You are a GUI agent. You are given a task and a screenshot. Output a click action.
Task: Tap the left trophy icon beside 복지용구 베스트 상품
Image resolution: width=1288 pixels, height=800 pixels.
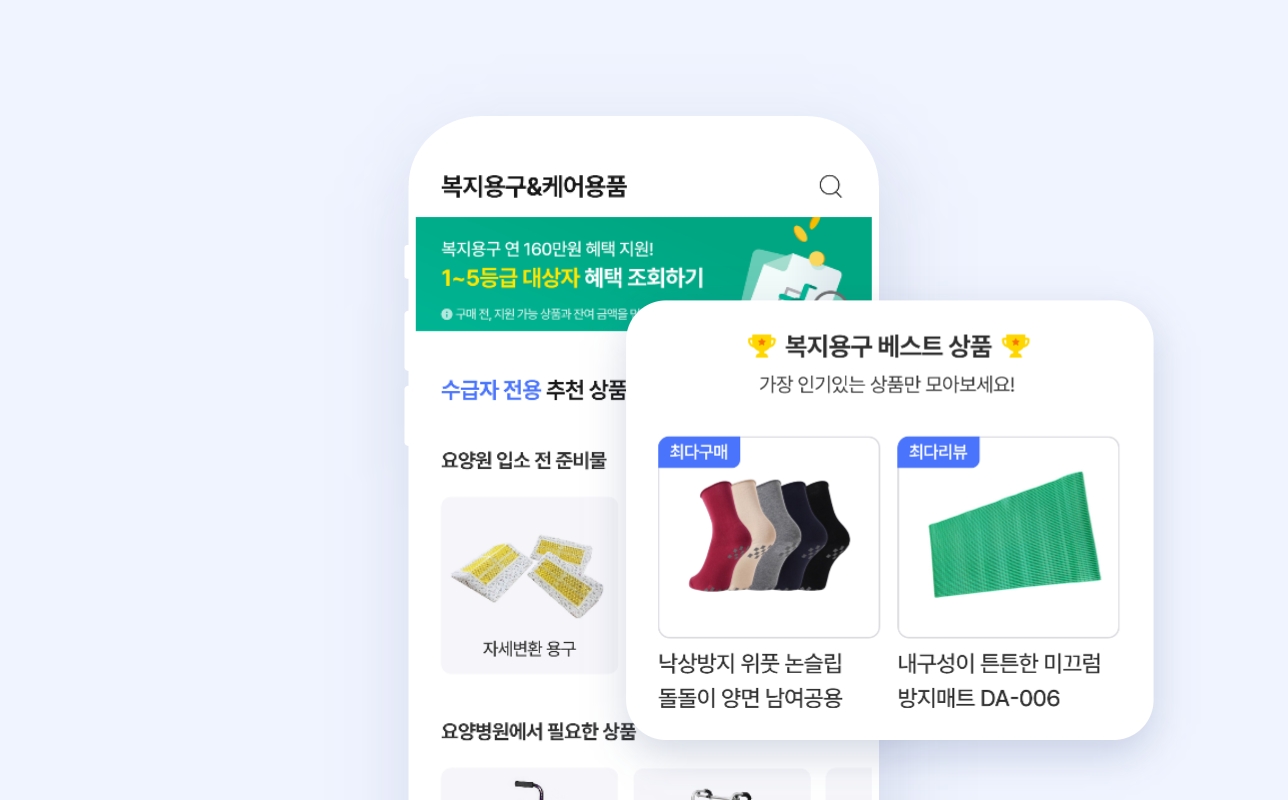tap(762, 346)
